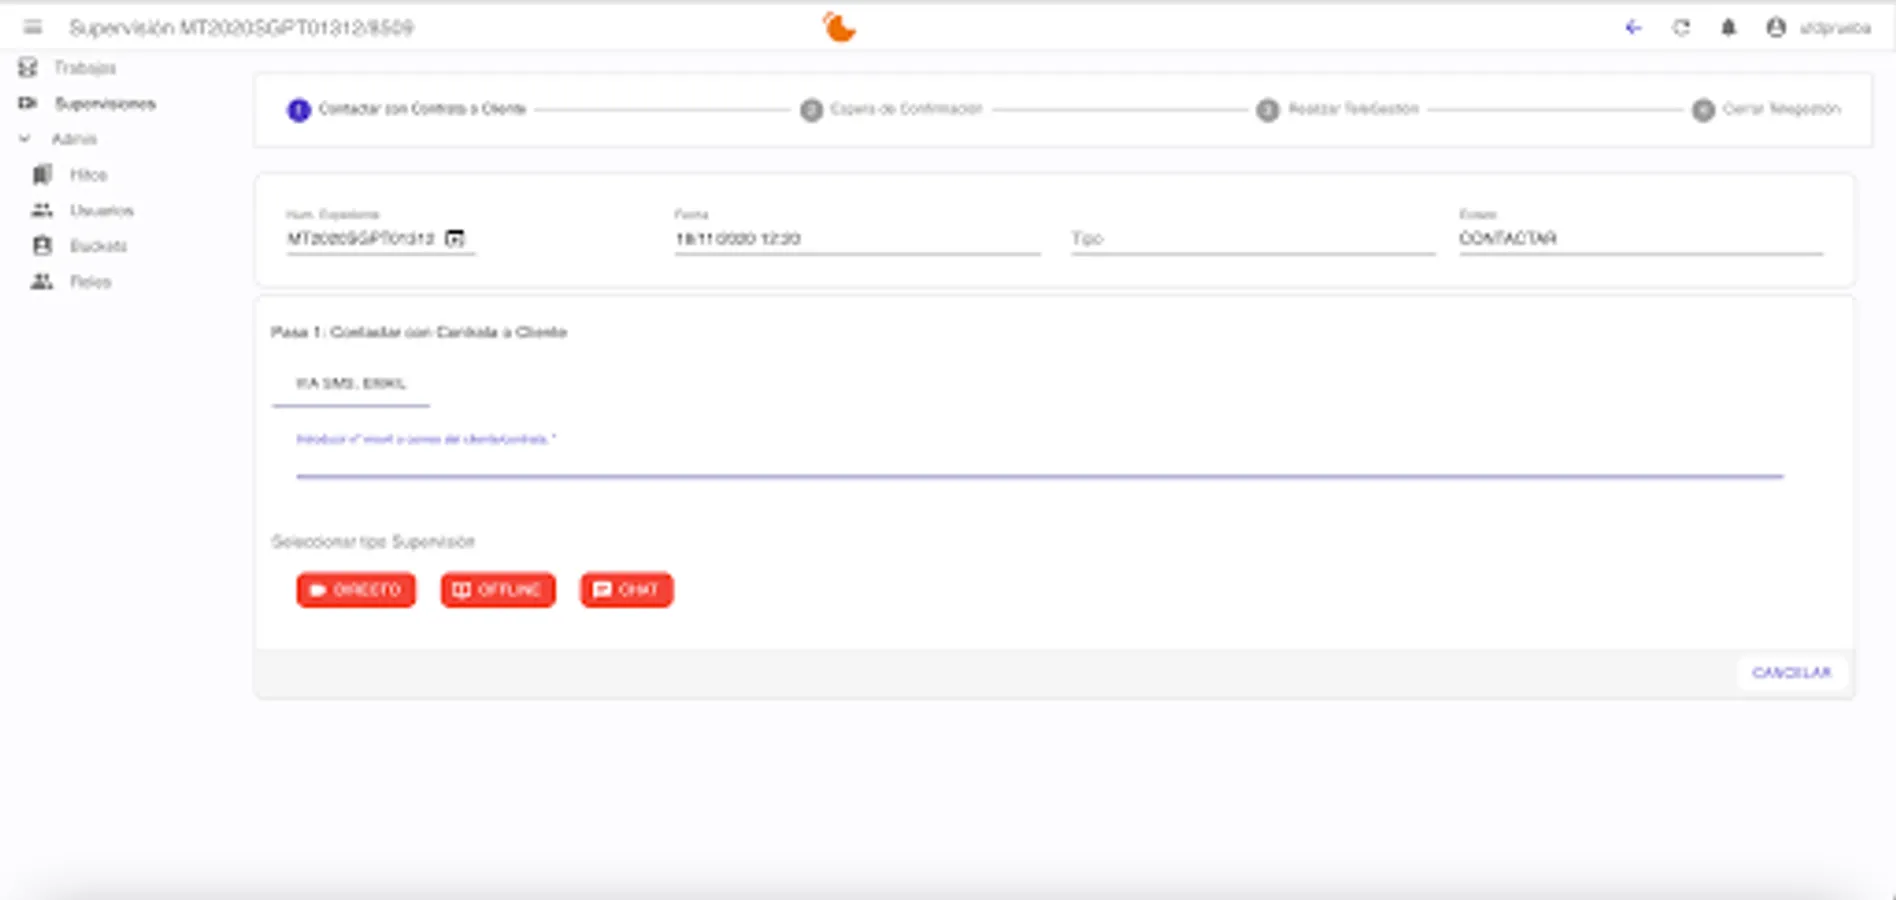Open the Tipo dropdown field
The height and width of the screenshot is (900, 1896).
(x=1250, y=238)
